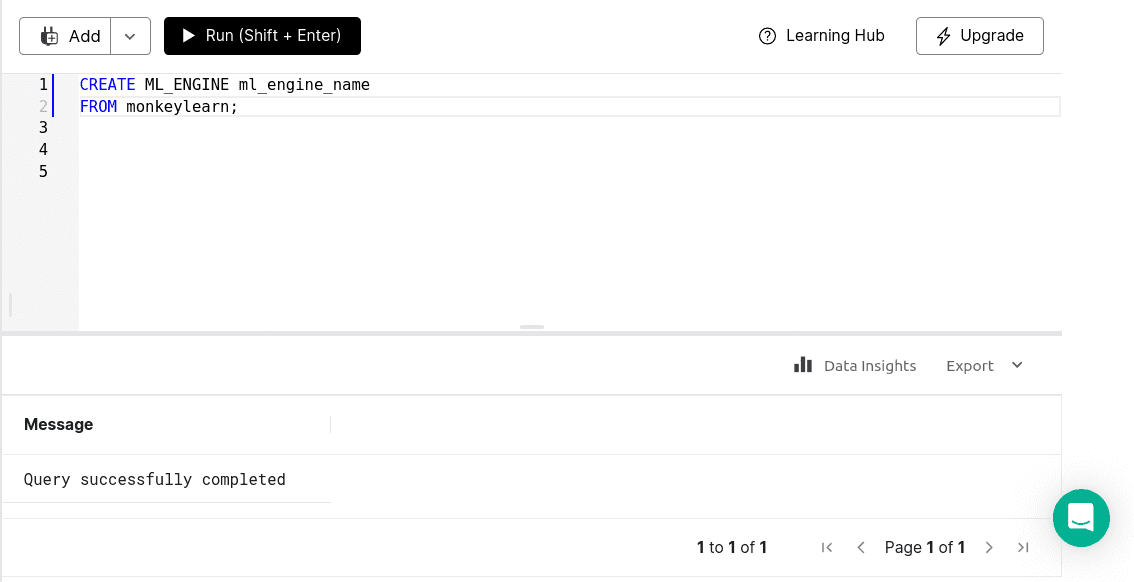Image resolution: width=1134 pixels, height=582 pixels.
Task: Click the Upgrade lightning button
Action: 980,36
